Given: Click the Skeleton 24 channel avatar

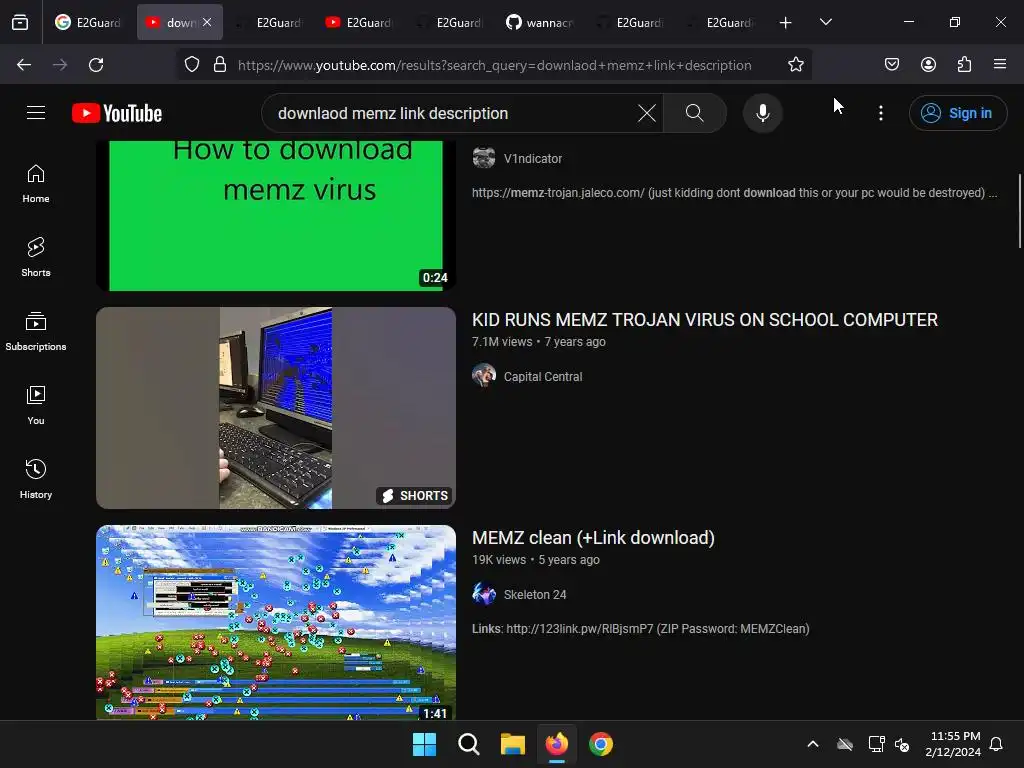Looking at the screenshot, I should 484,594.
